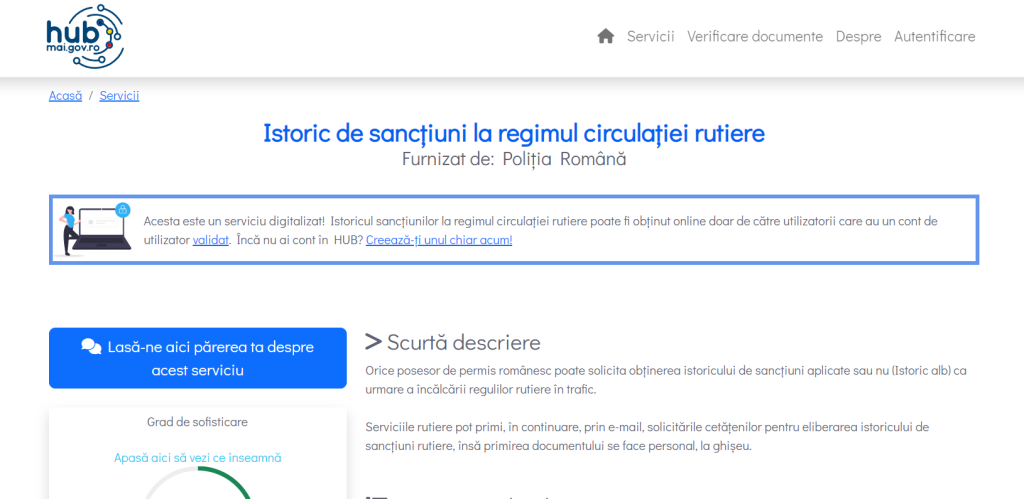The image size is (1024, 499).
Task: Follow the Servicii breadcrumb link
Action: (119, 96)
